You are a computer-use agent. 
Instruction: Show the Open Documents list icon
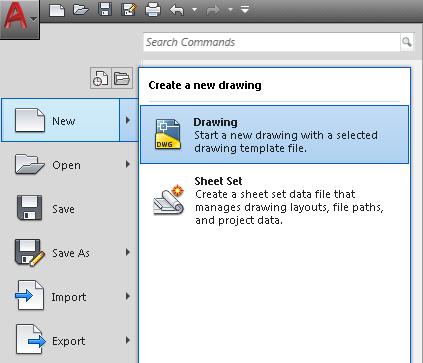pos(122,78)
